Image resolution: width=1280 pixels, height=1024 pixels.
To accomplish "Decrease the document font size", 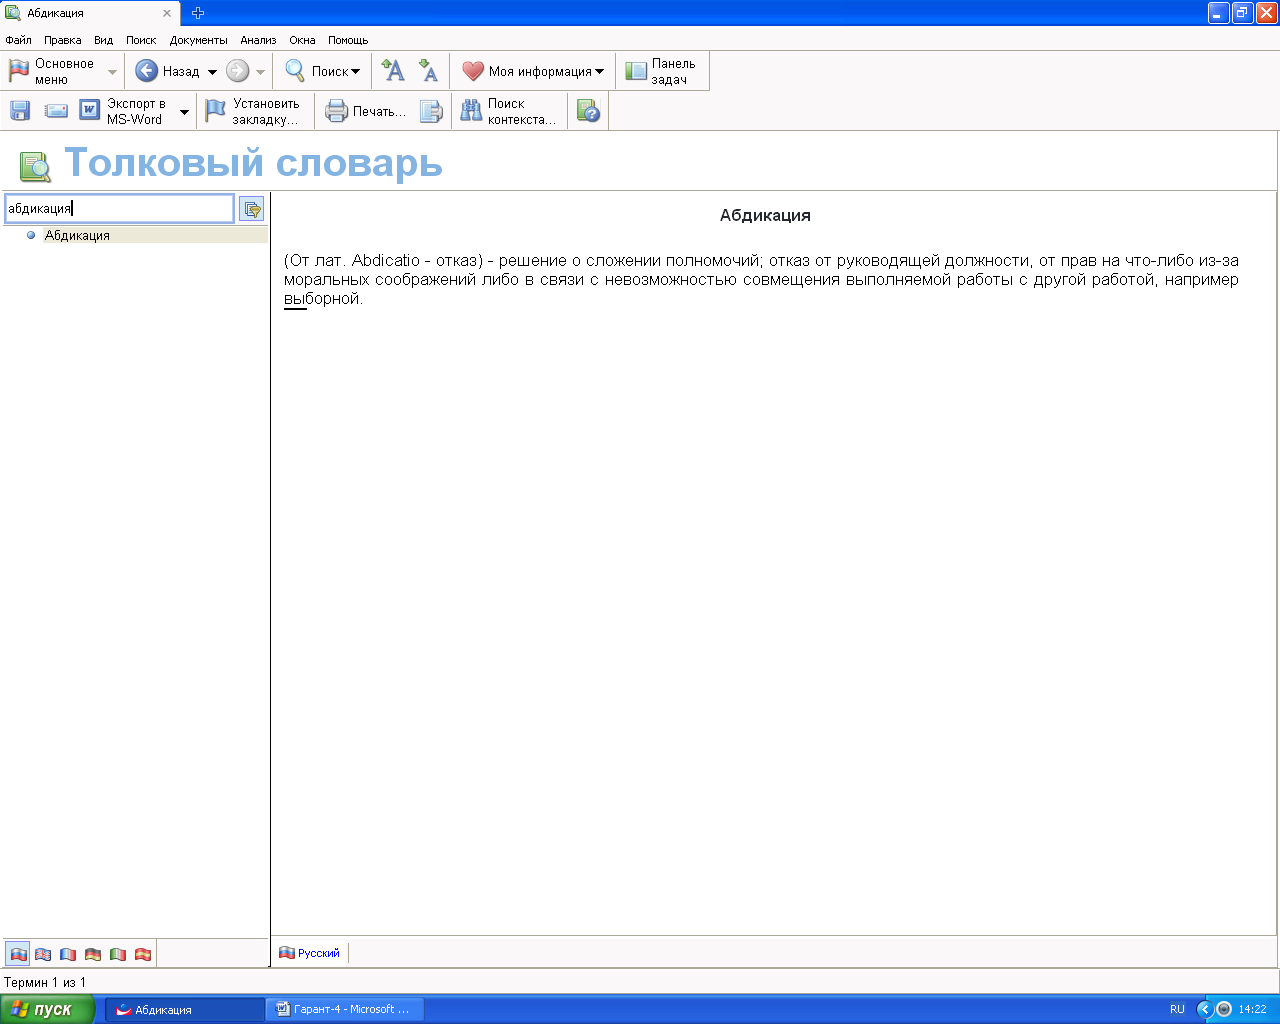I will pos(428,71).
